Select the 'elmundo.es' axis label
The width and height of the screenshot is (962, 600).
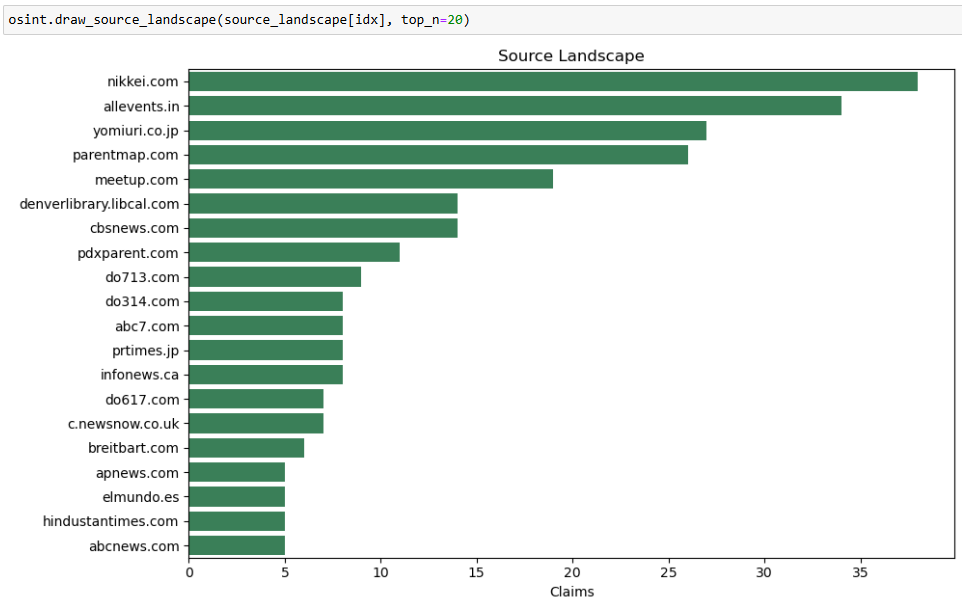pos(140,497)
